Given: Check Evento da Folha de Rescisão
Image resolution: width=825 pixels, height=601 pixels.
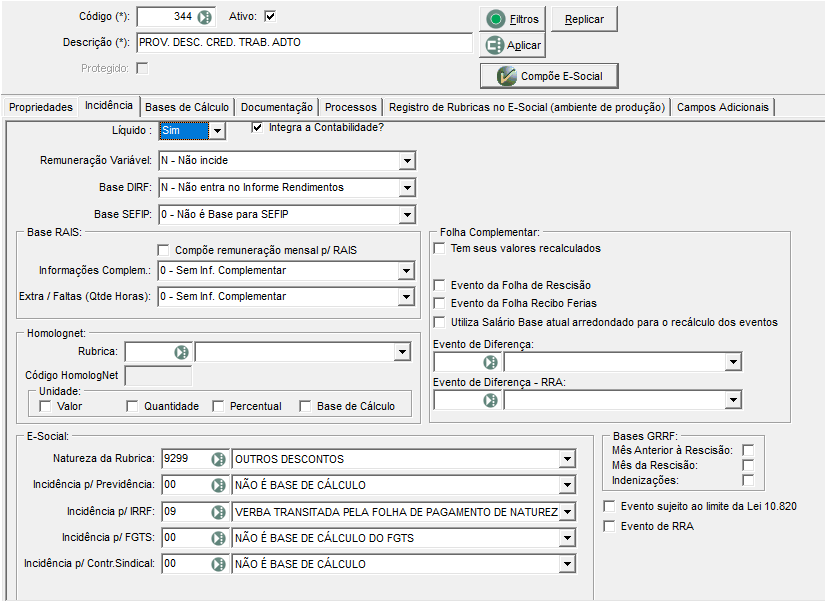Looking at the screenshot, I should click(439, 285).
